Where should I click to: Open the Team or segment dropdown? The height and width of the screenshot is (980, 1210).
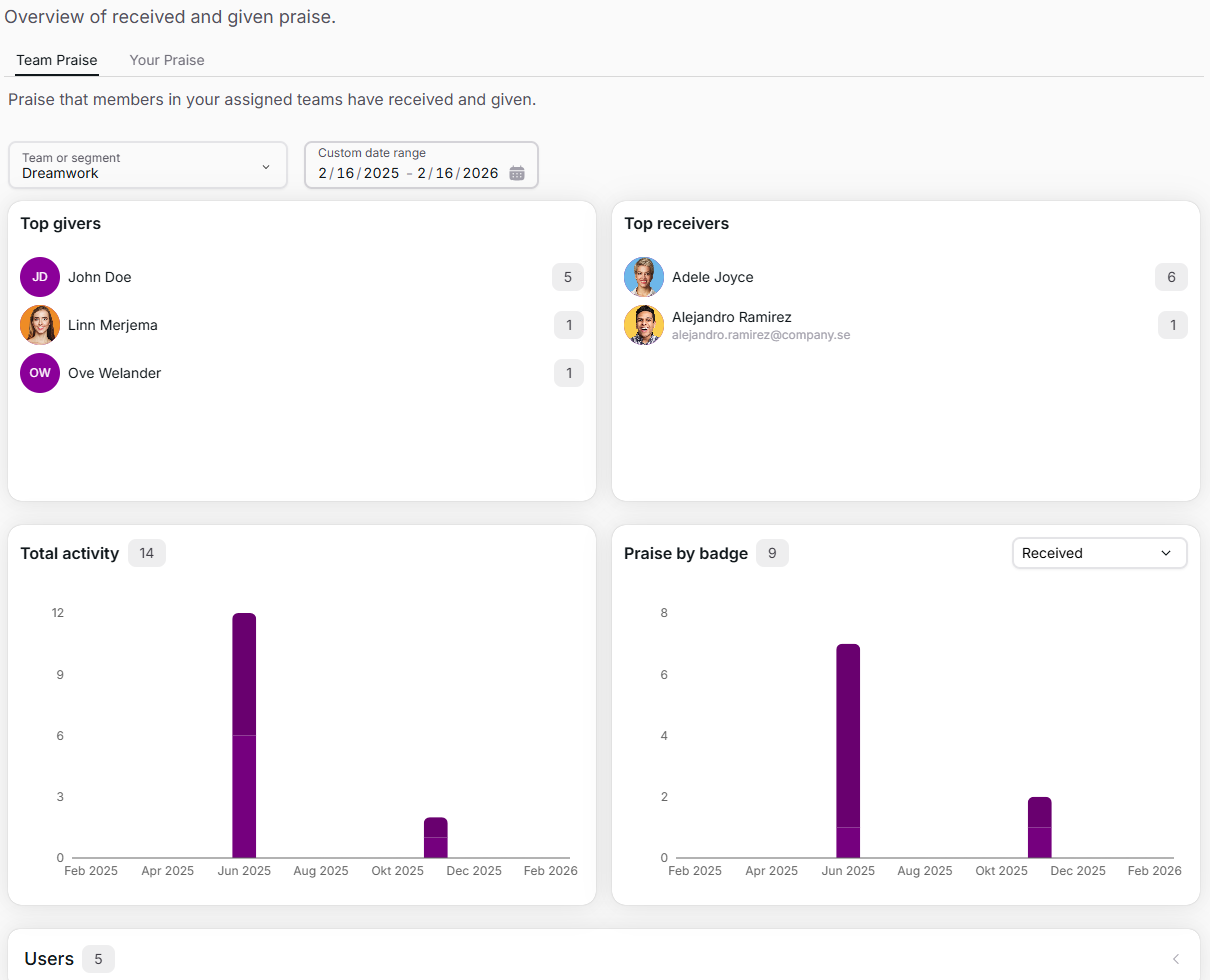(147, 165)
